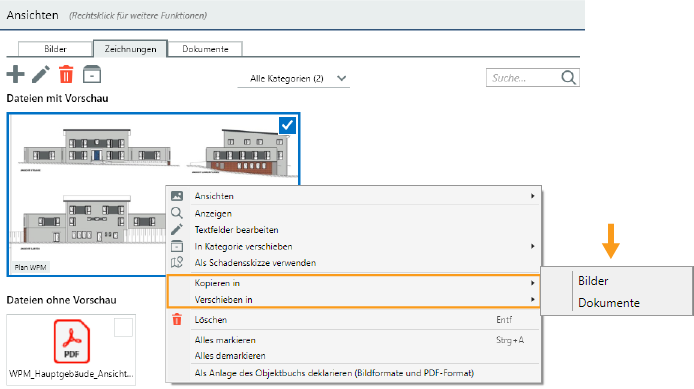Expand the In Kategorie verschieben submenu arrow
The width and height of the screenshot is (694, 389).
click(x=533, y=246)
